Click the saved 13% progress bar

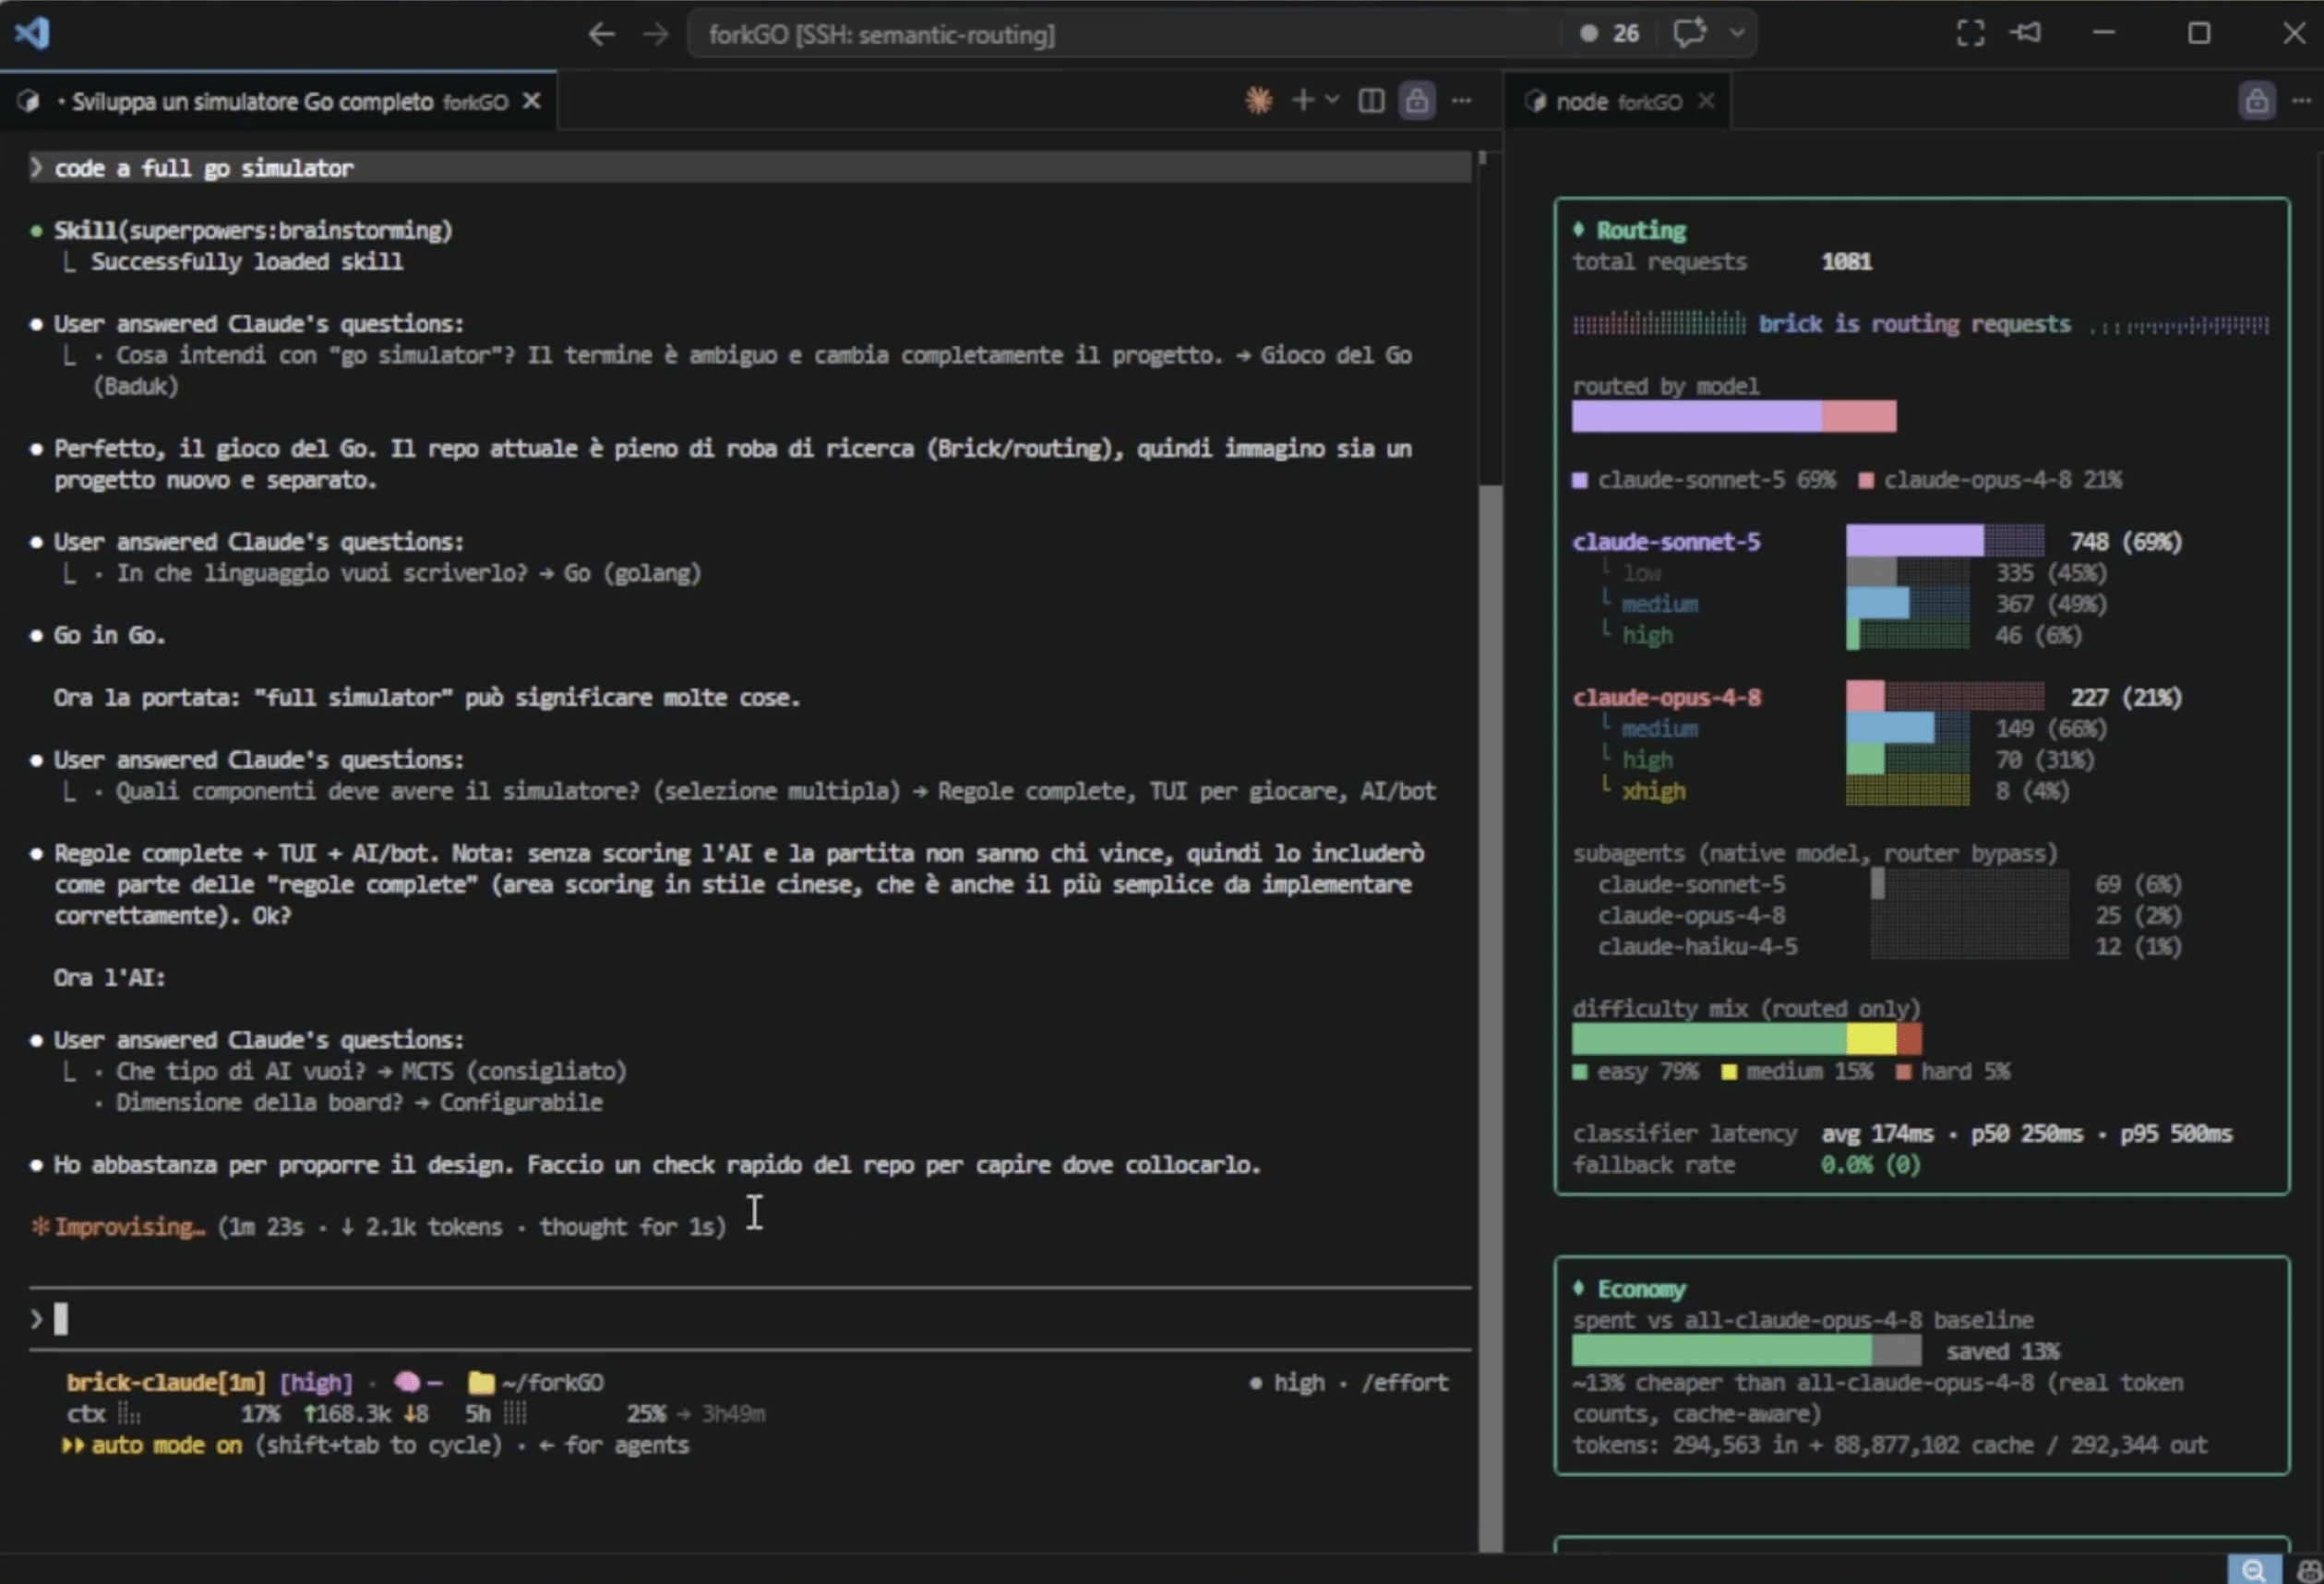point(1746,1352)
